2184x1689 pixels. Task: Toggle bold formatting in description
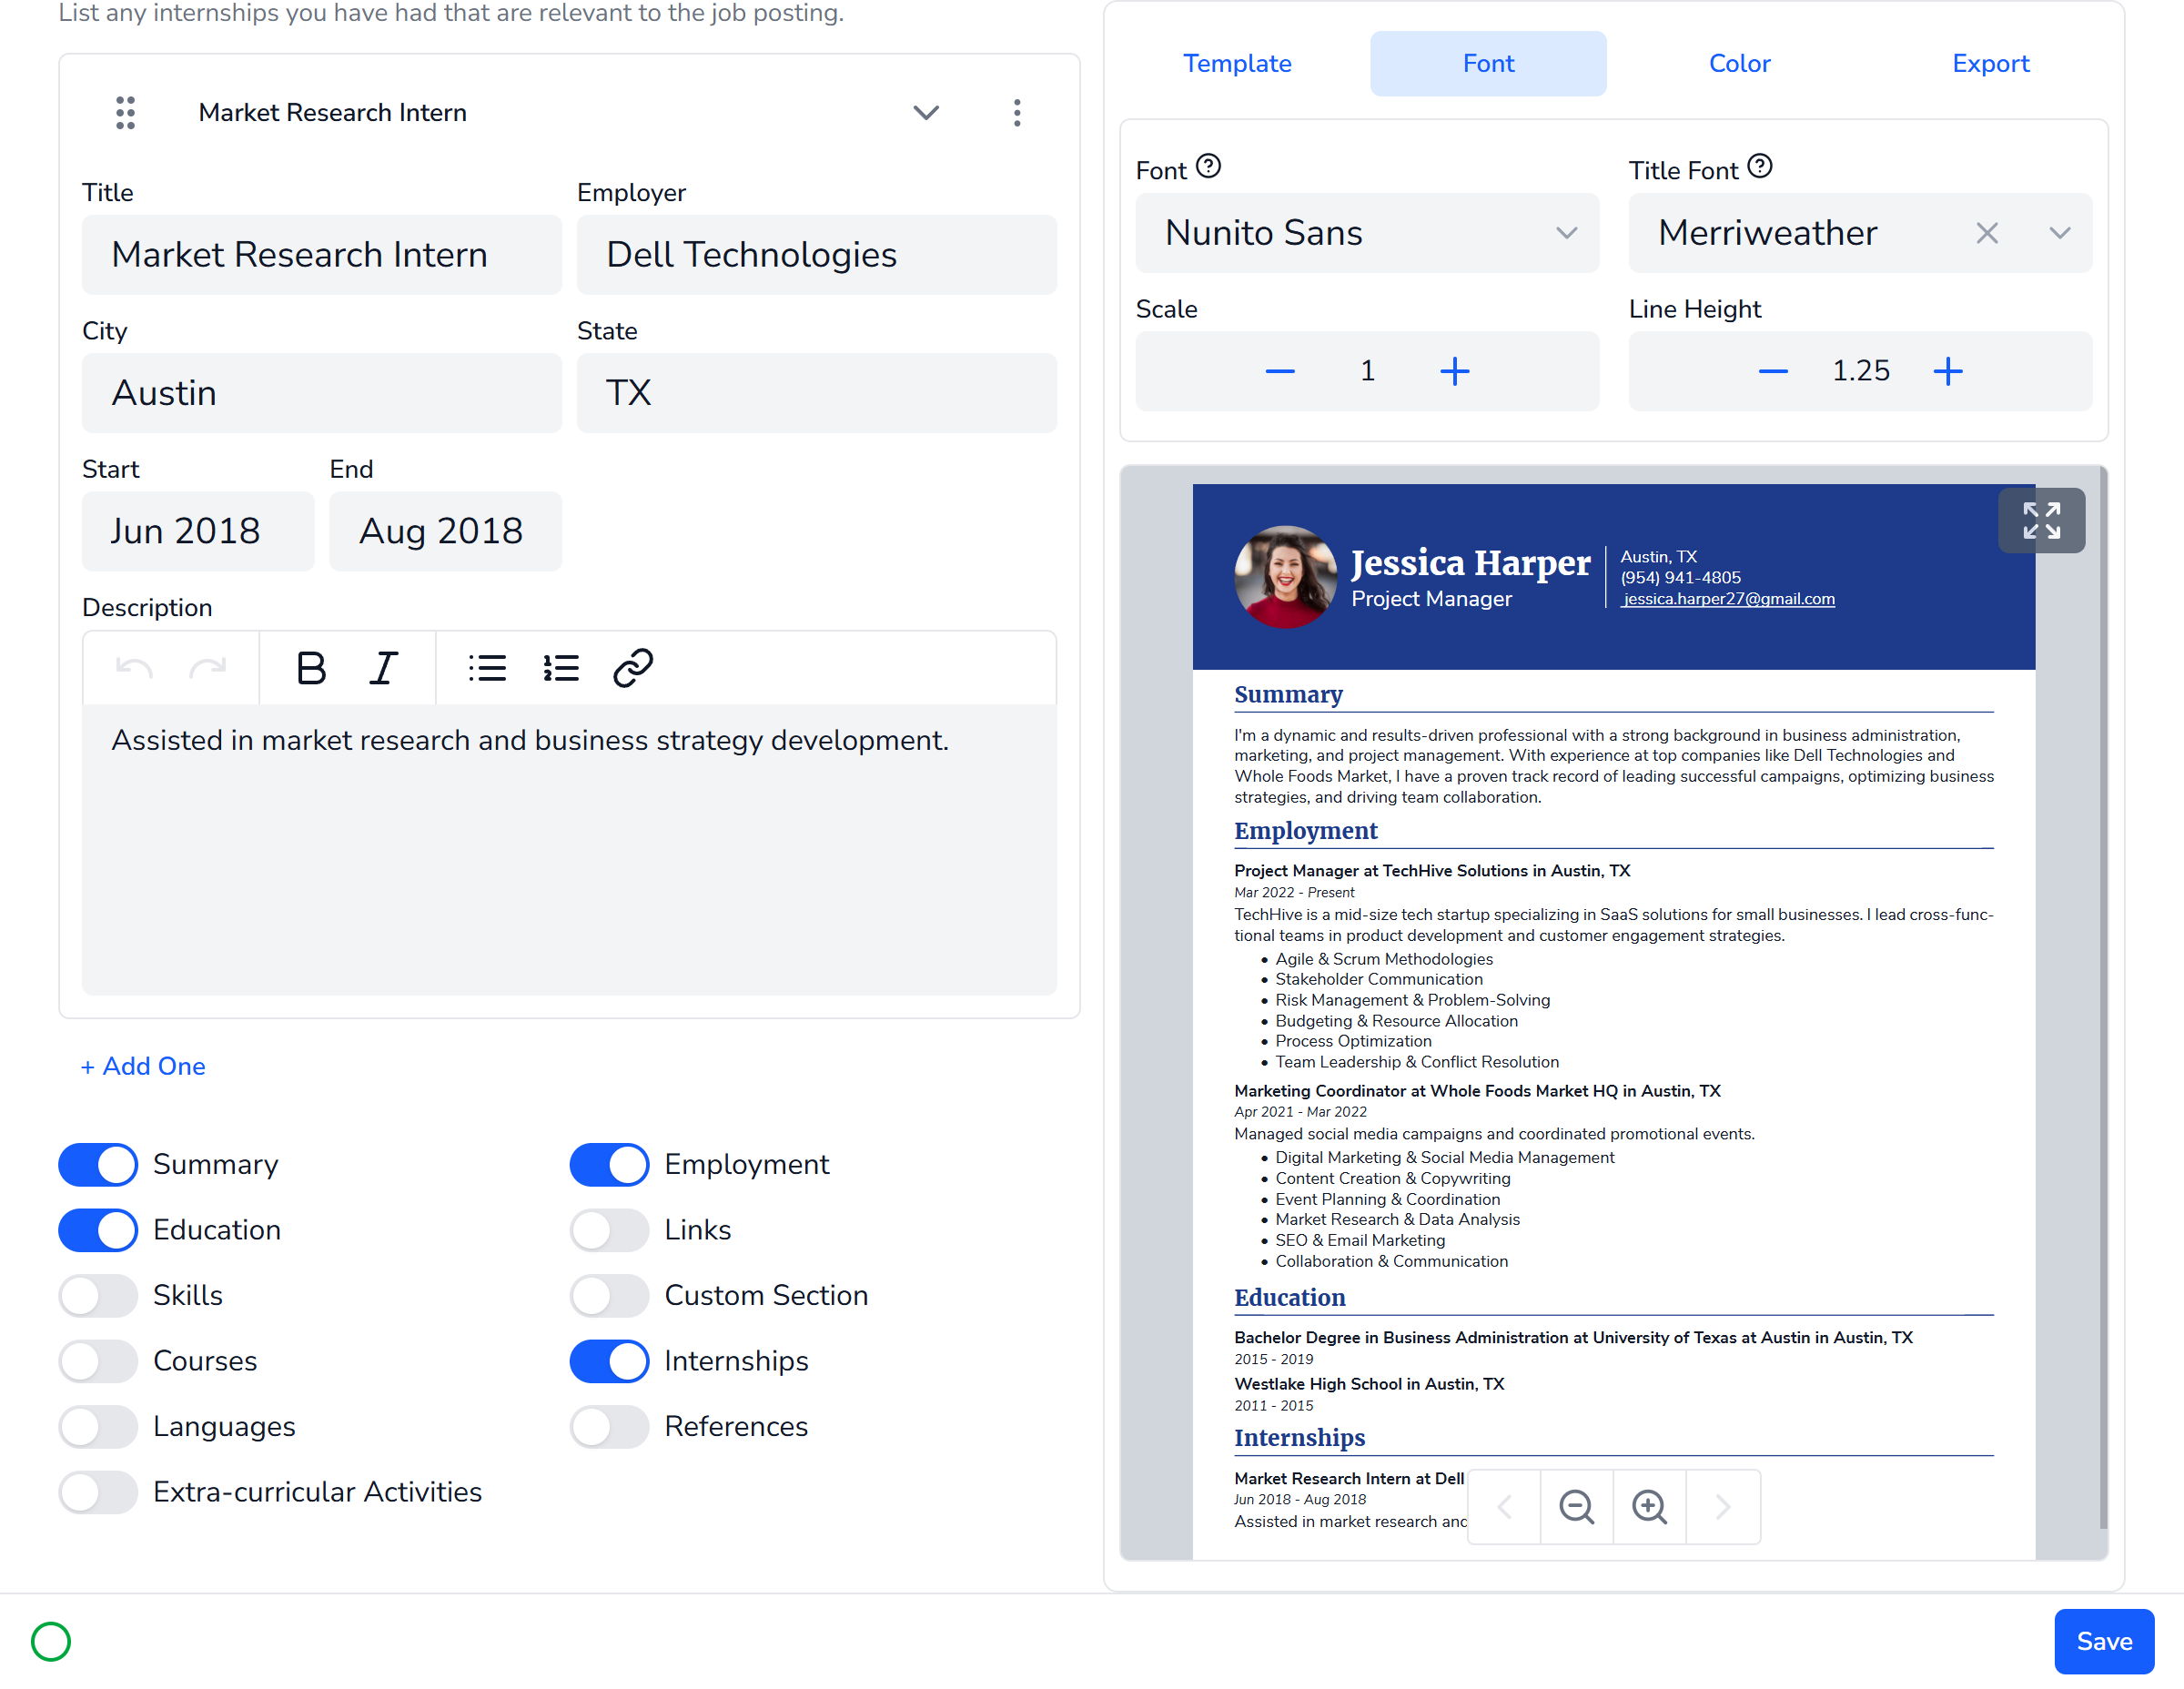point(311,667)
